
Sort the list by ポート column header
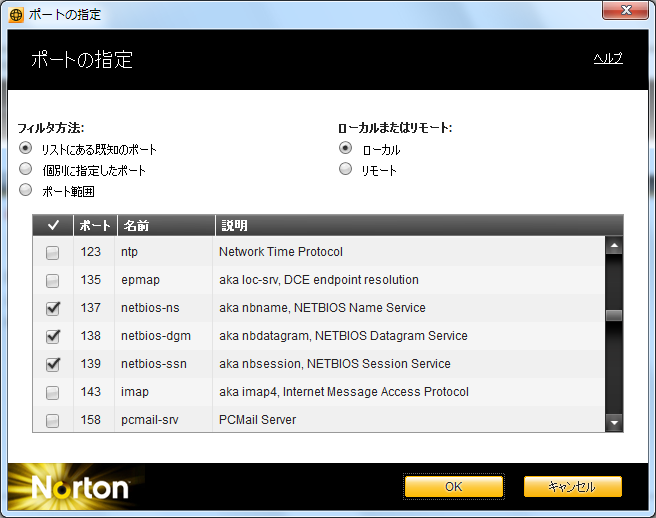95,225
